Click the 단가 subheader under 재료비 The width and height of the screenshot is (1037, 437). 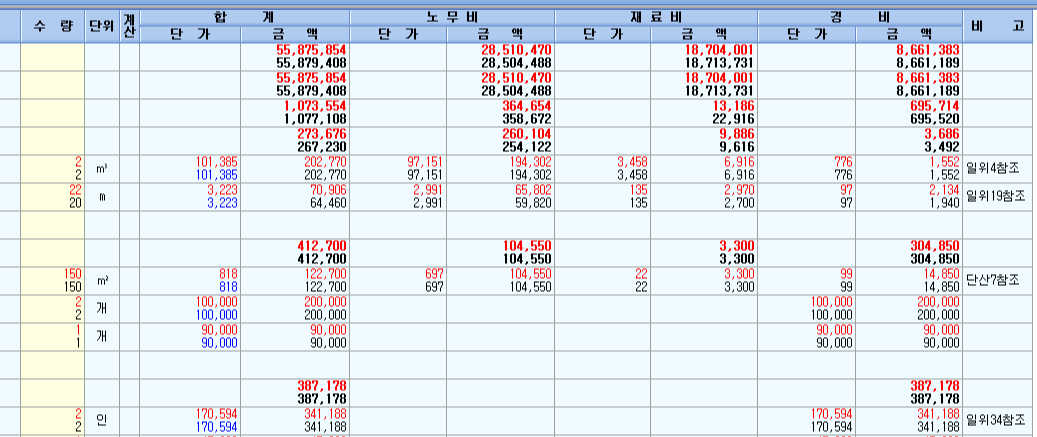pos(602,35)
